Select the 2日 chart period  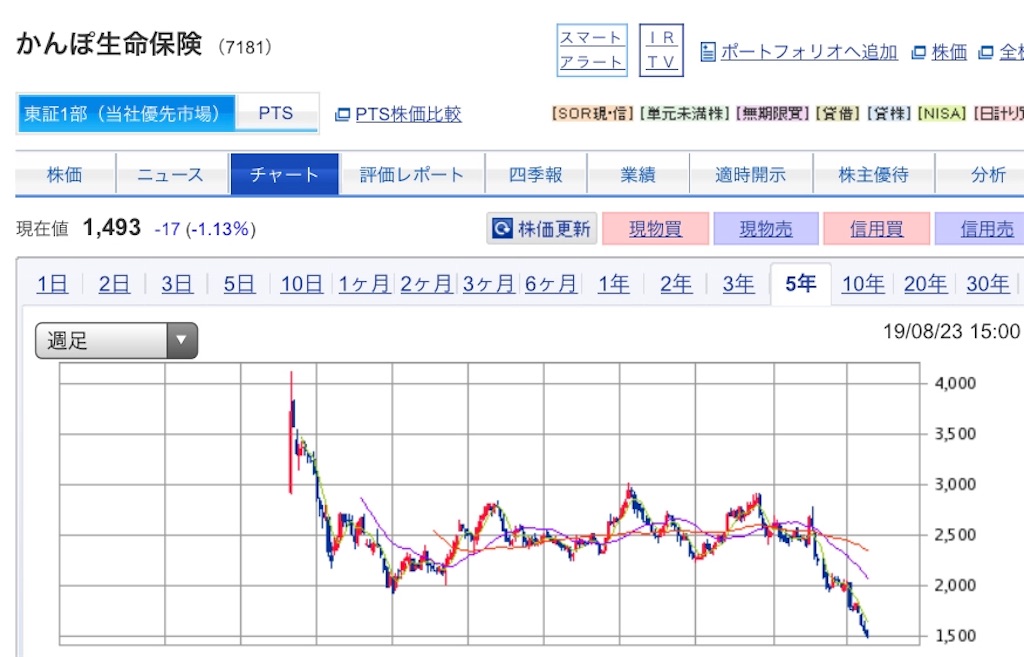(x=114, y=284)
